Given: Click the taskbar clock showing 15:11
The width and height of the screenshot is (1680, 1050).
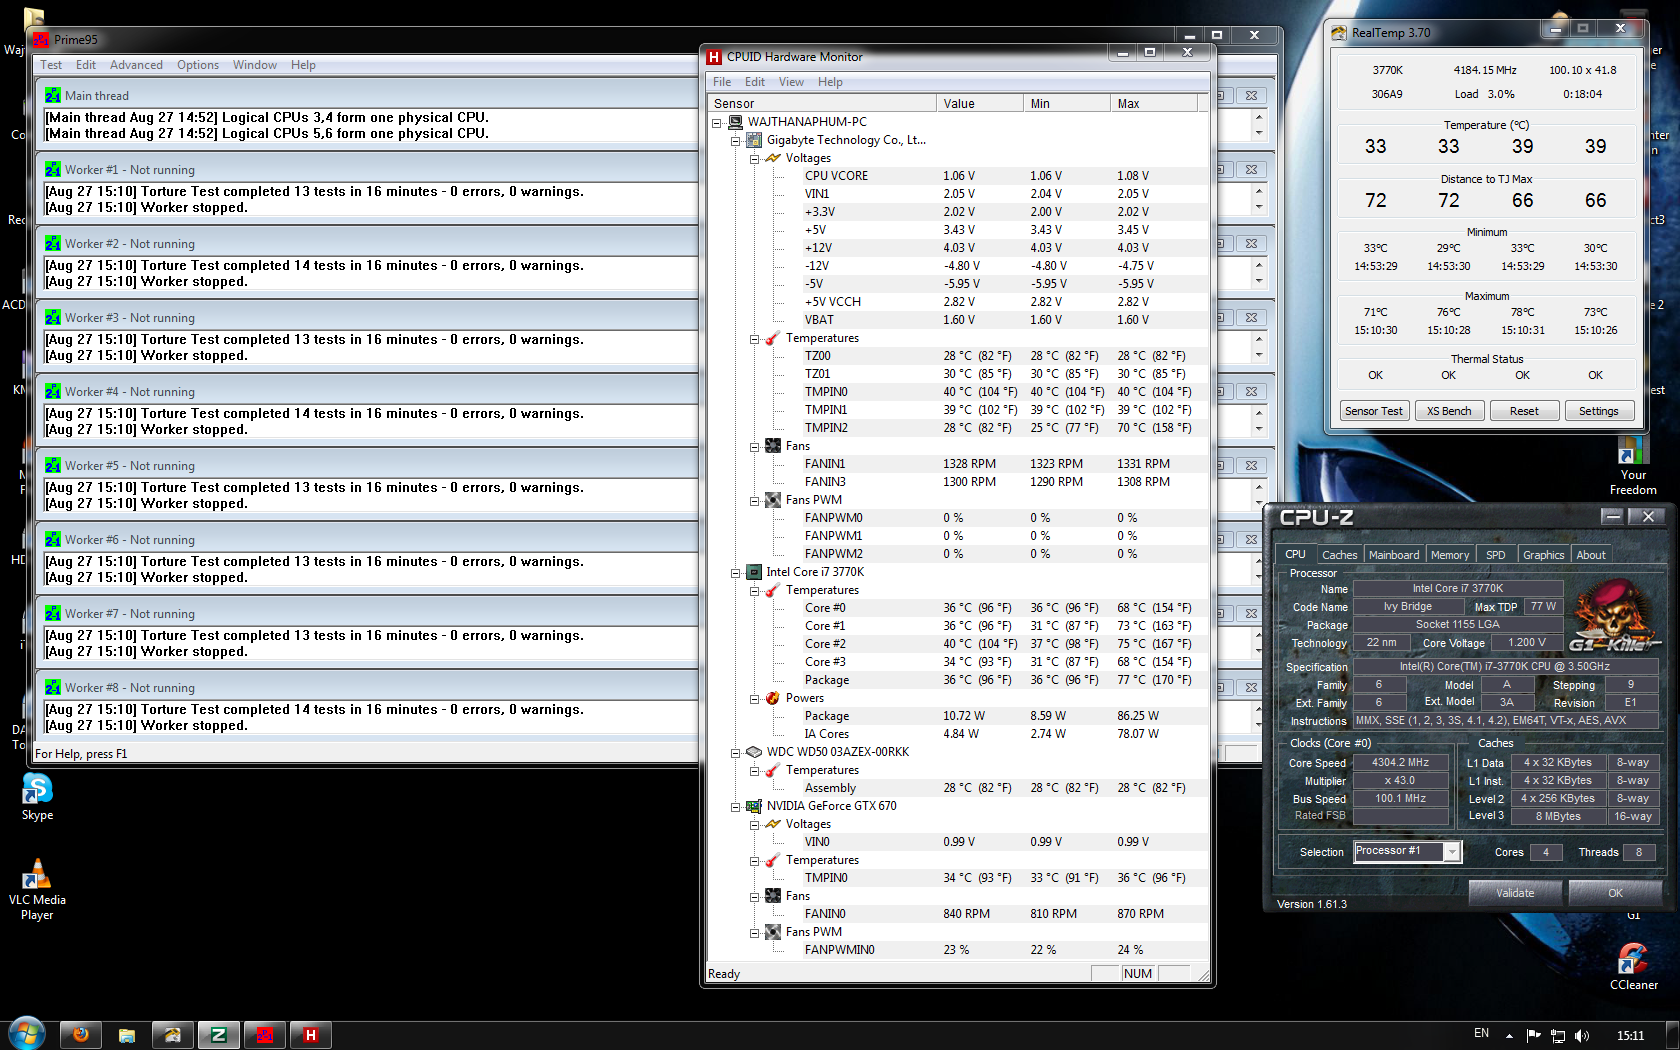Looking at the screenshot, I should [x=1630, y=1036].
